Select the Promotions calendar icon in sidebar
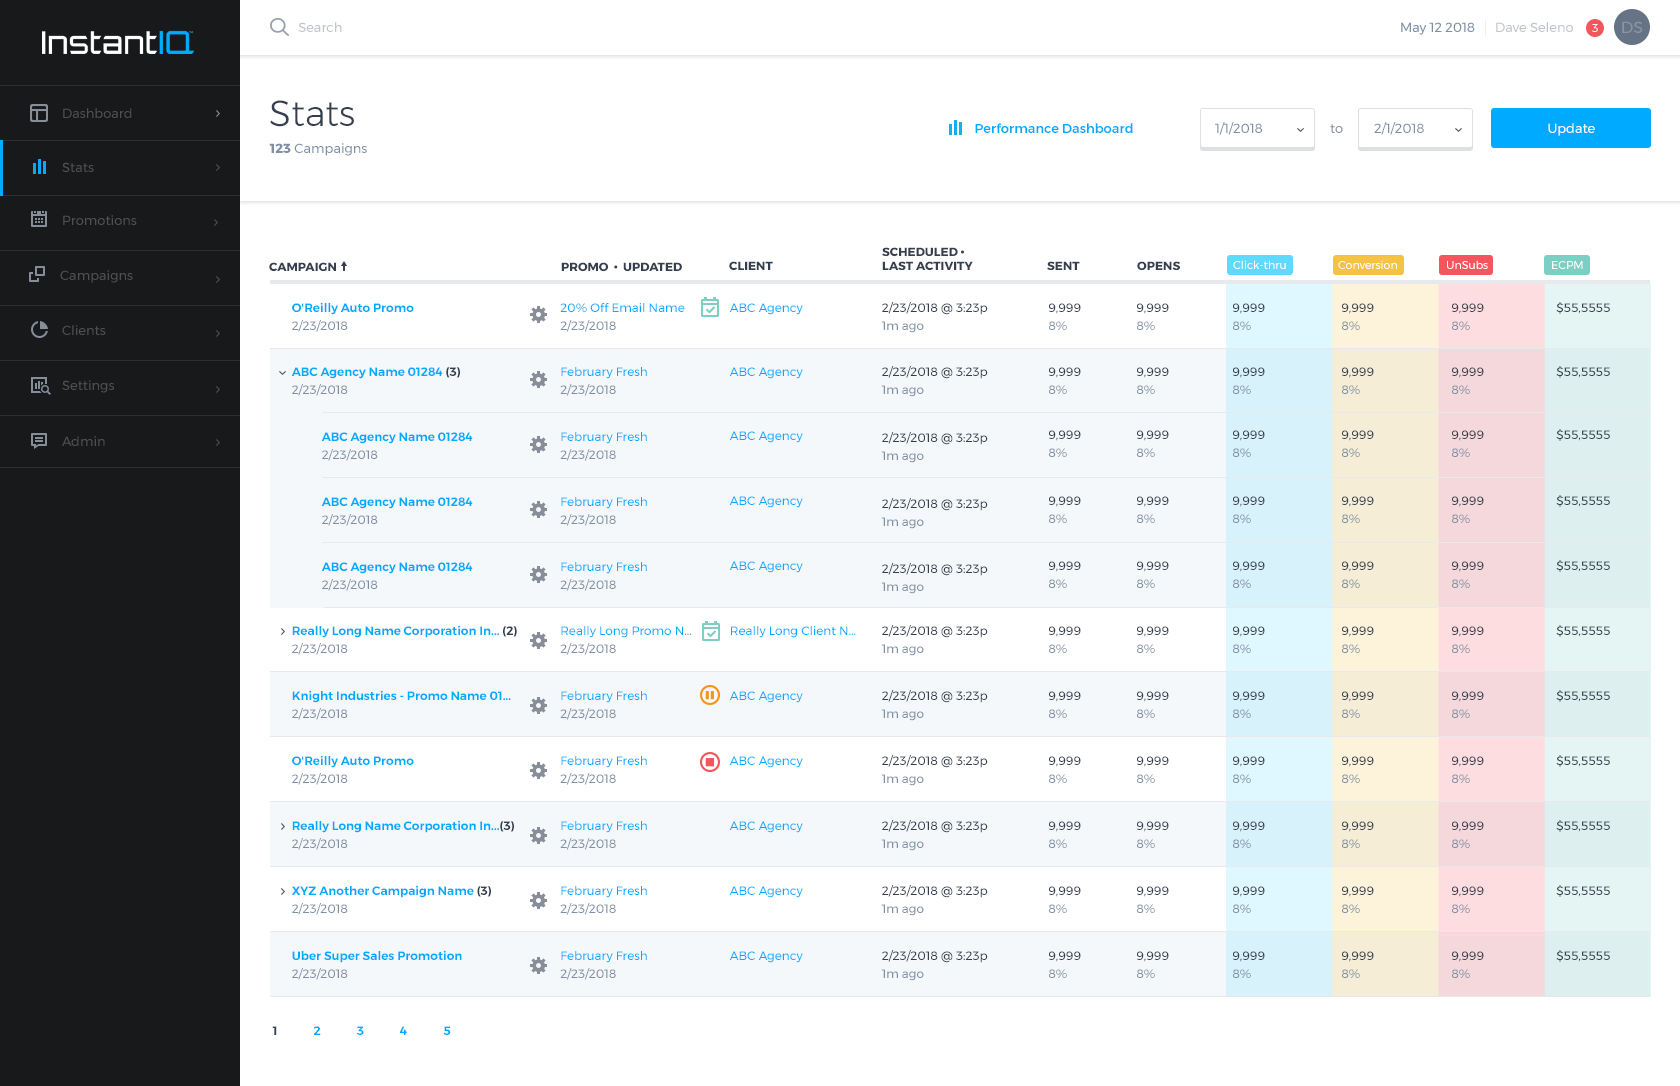The height and width of the screenshot is (1086, 1680). pyautogui.click(x=39, y=220)
